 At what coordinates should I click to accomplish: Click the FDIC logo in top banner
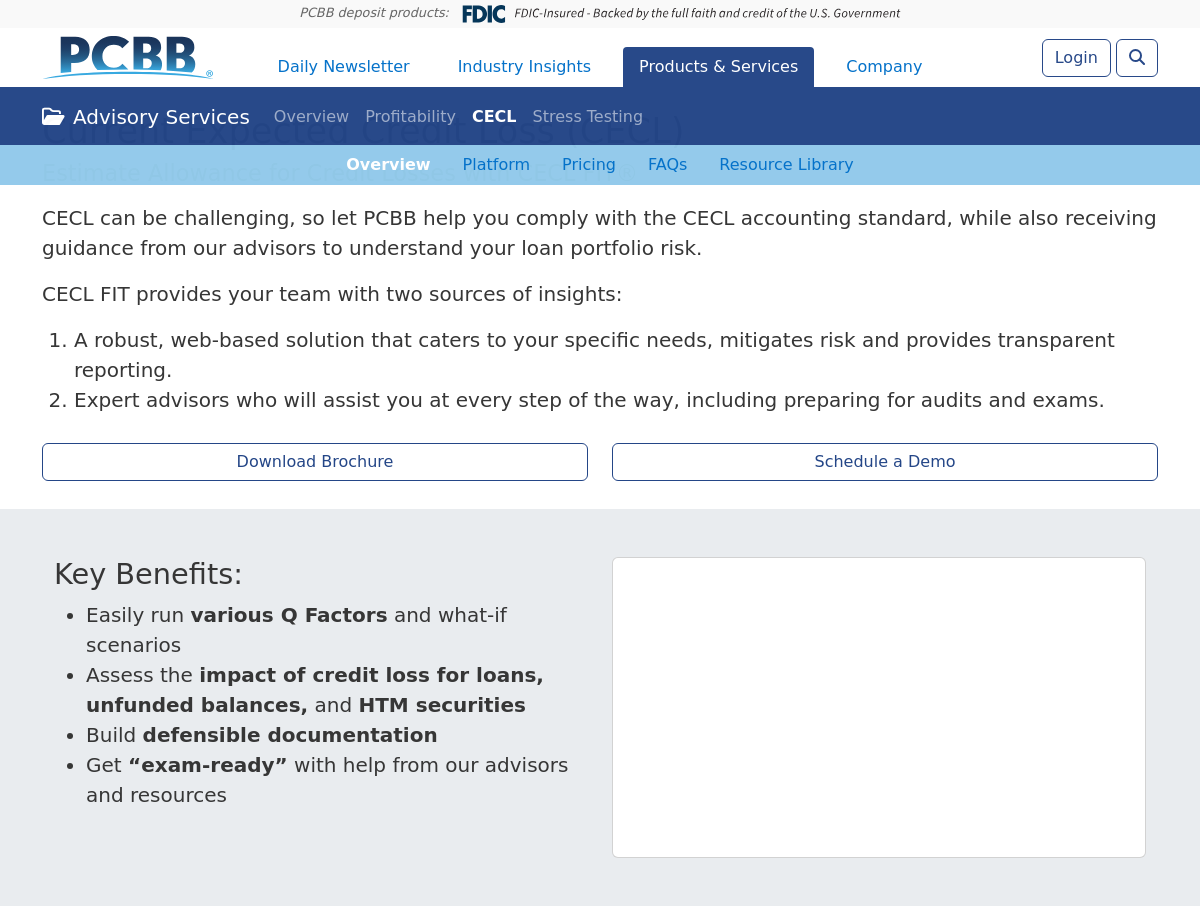click(x=483, y=14)
